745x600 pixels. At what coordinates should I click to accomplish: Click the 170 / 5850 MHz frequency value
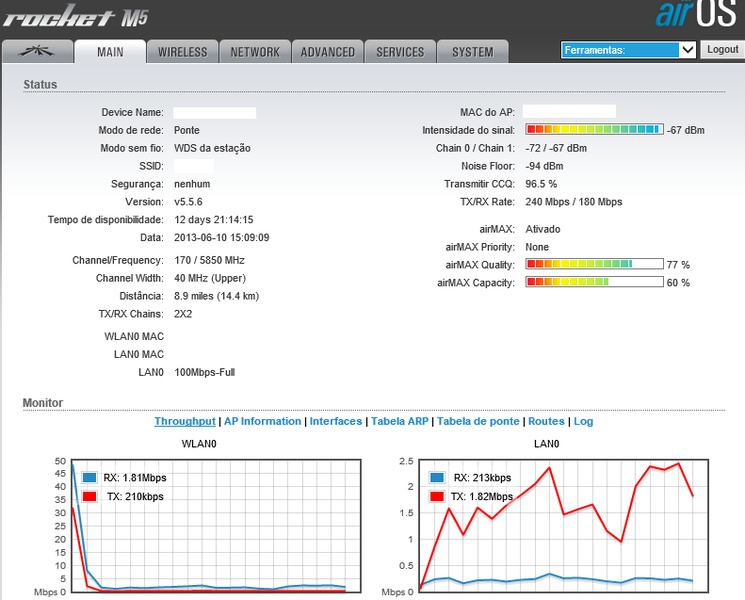tap(209, 260)
